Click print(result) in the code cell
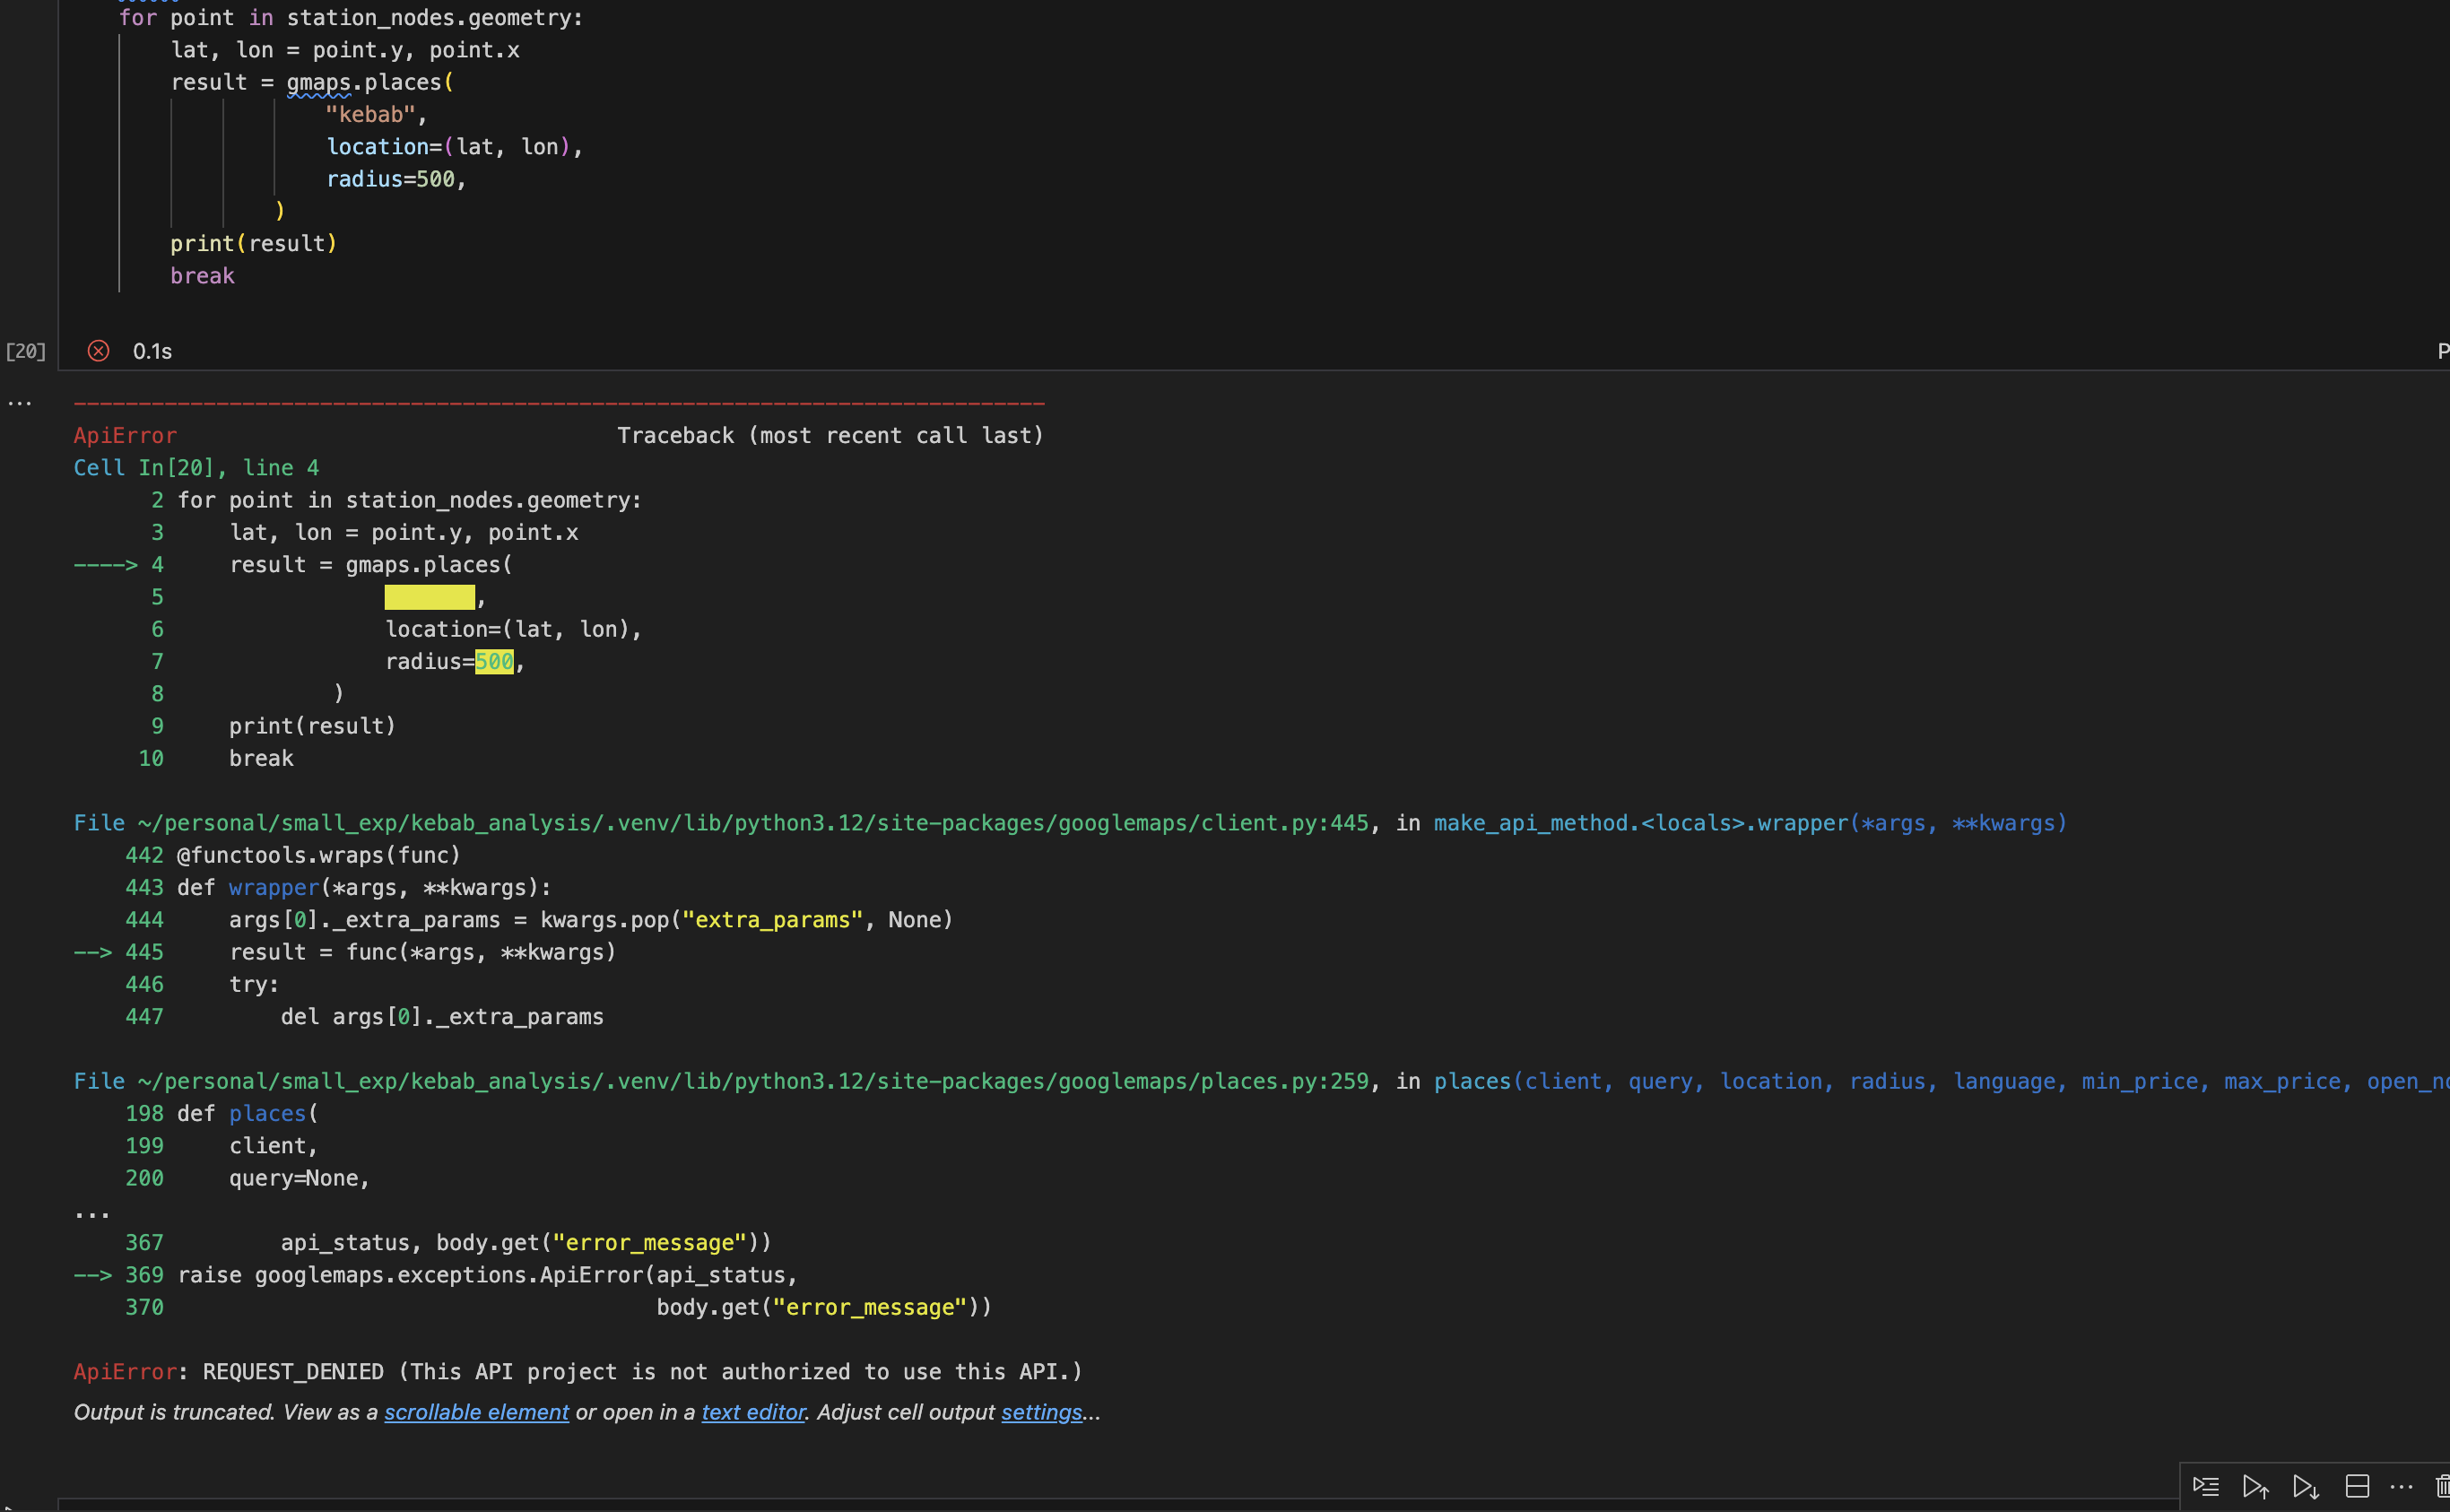The image size is (2450, 1512). pos(254,244)
